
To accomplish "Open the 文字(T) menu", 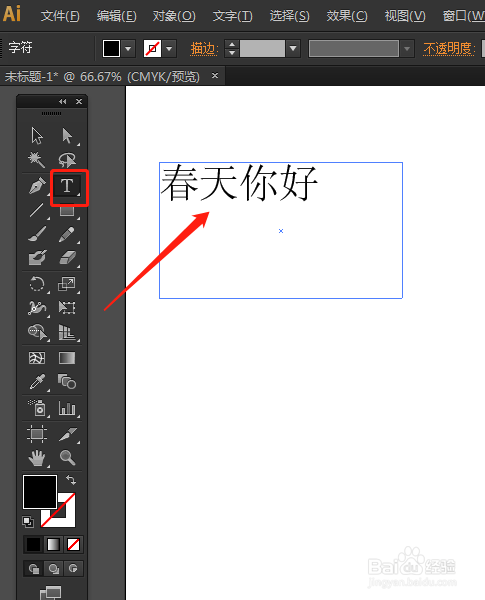I will pyautogui.click(x=232, y=16).
